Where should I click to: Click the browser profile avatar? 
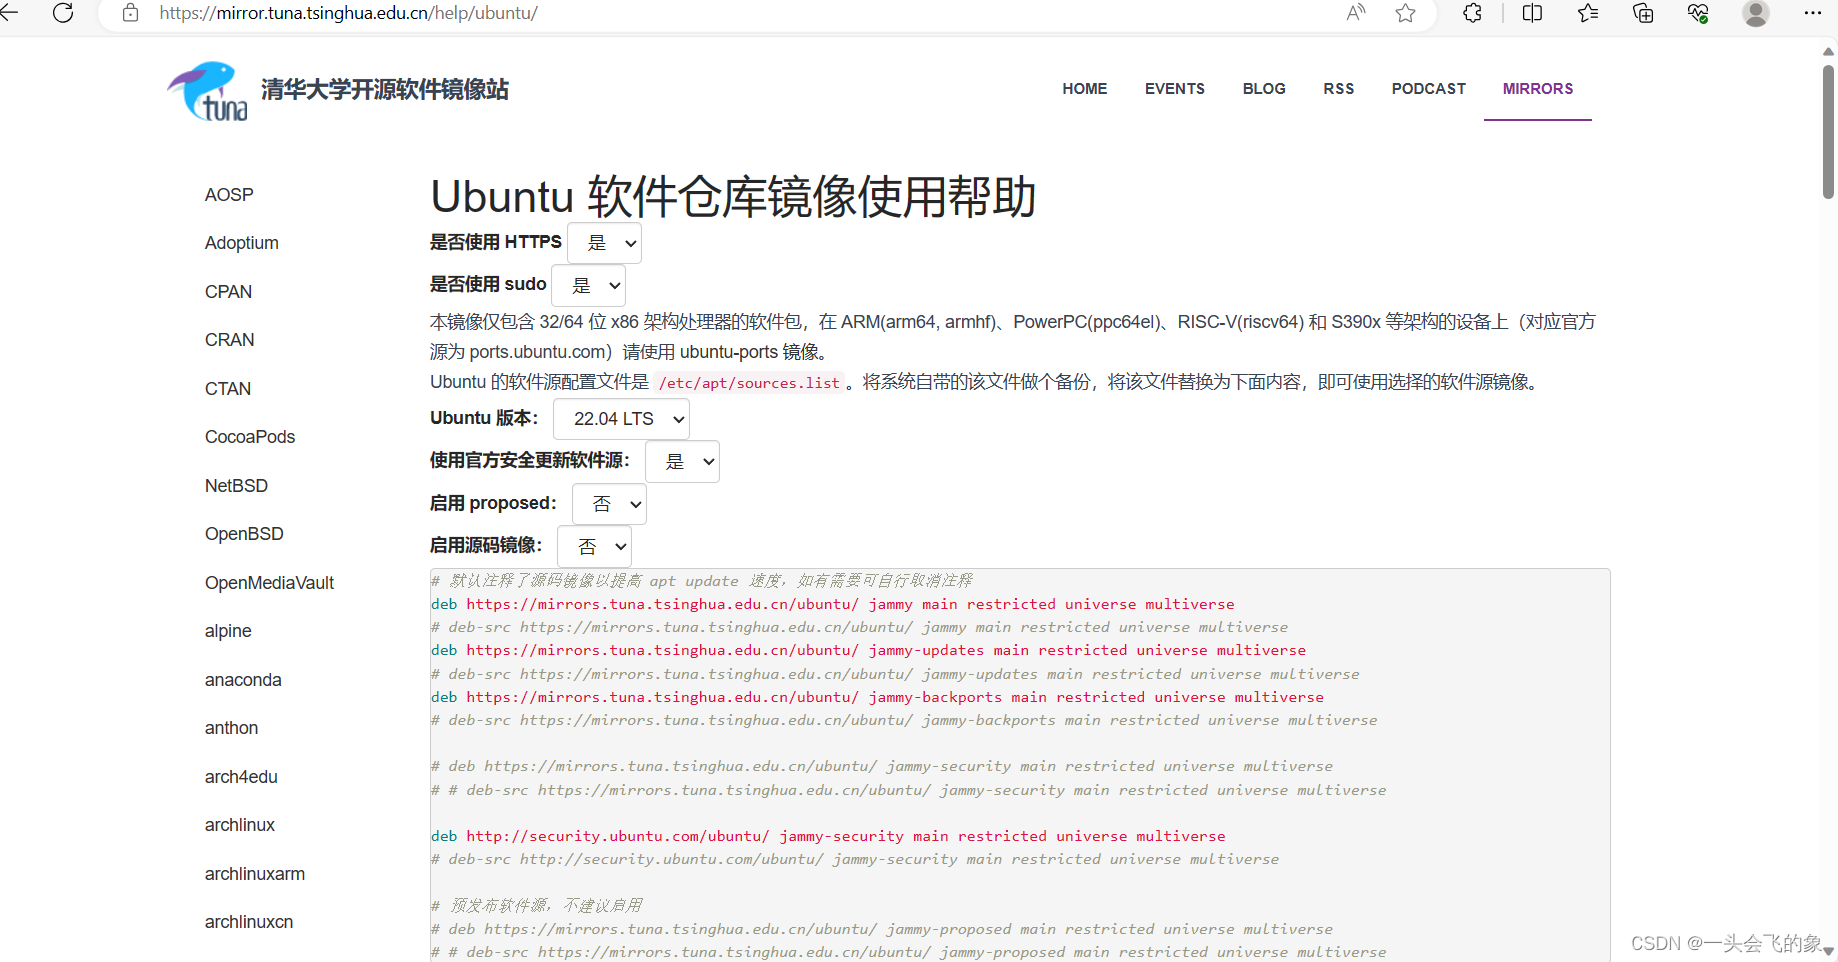pyautogui.click(x=1756, y=14)
